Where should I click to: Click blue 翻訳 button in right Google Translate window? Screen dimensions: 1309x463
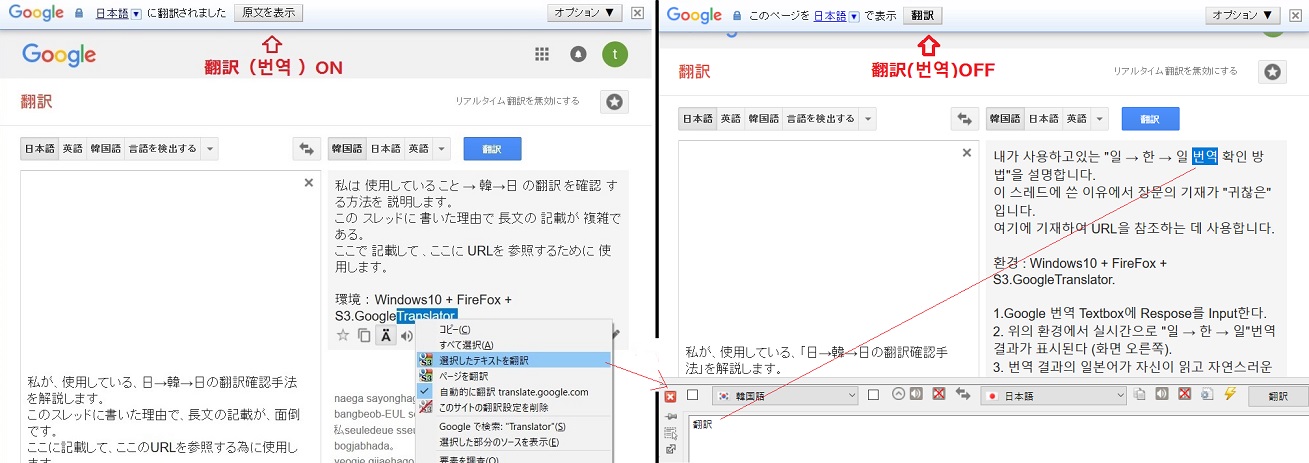point(1150,118)
